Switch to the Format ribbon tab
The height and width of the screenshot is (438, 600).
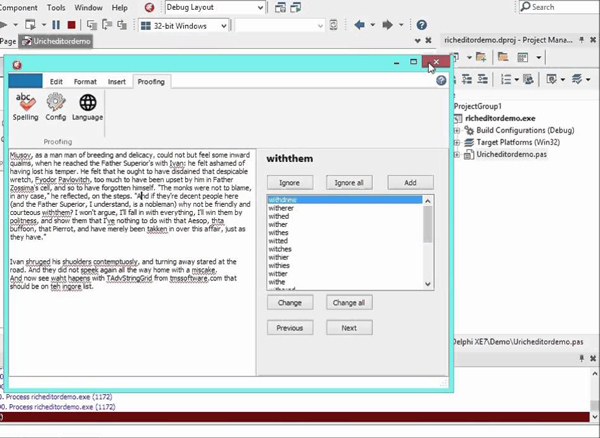[x=85, y=81]
